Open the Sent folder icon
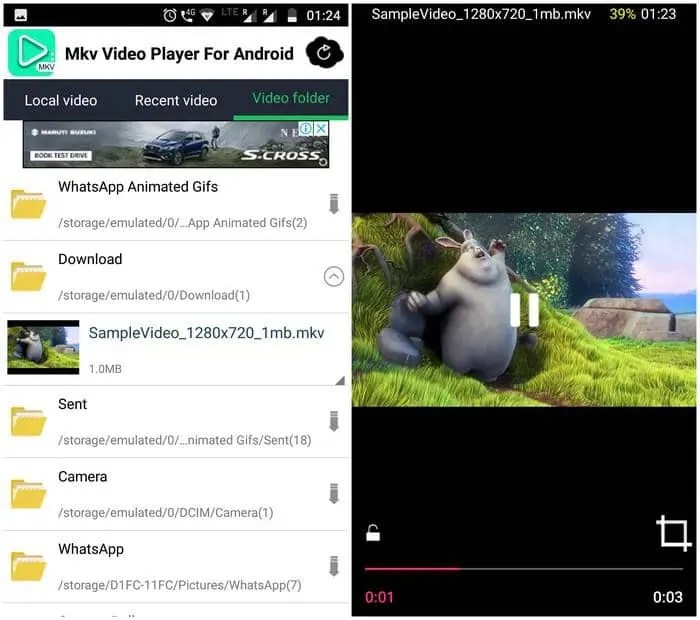The height and width of the screenshot is (620, 700). coord(29,421)
